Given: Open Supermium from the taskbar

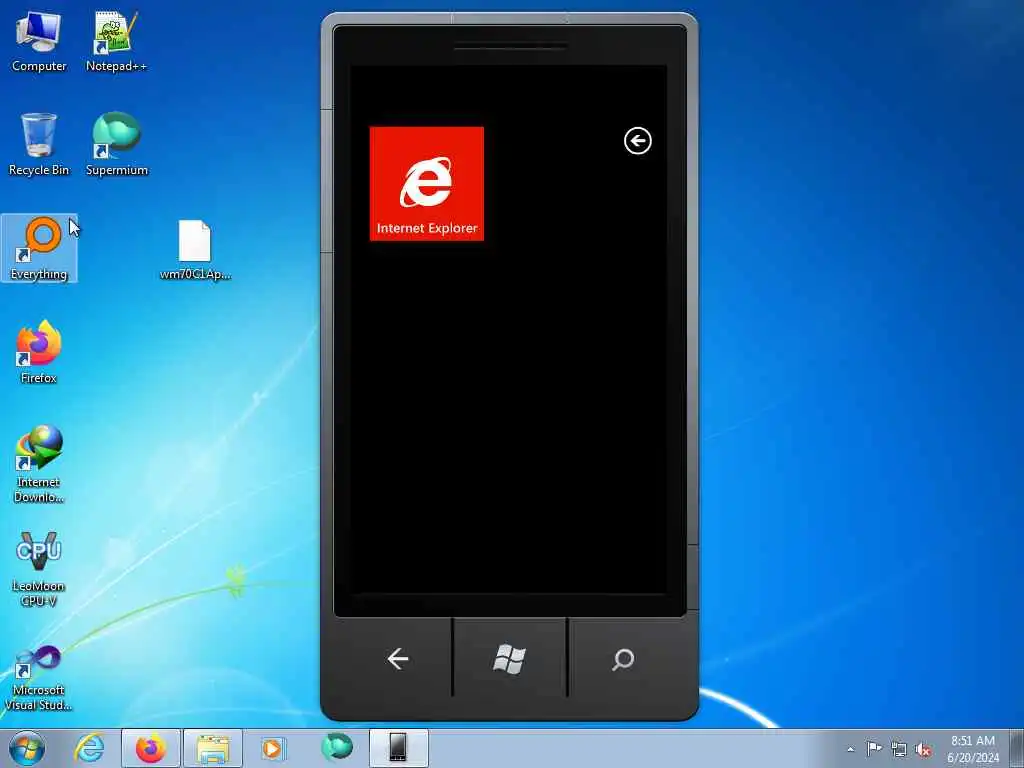Looking at the screenshot, I should 337,748.
